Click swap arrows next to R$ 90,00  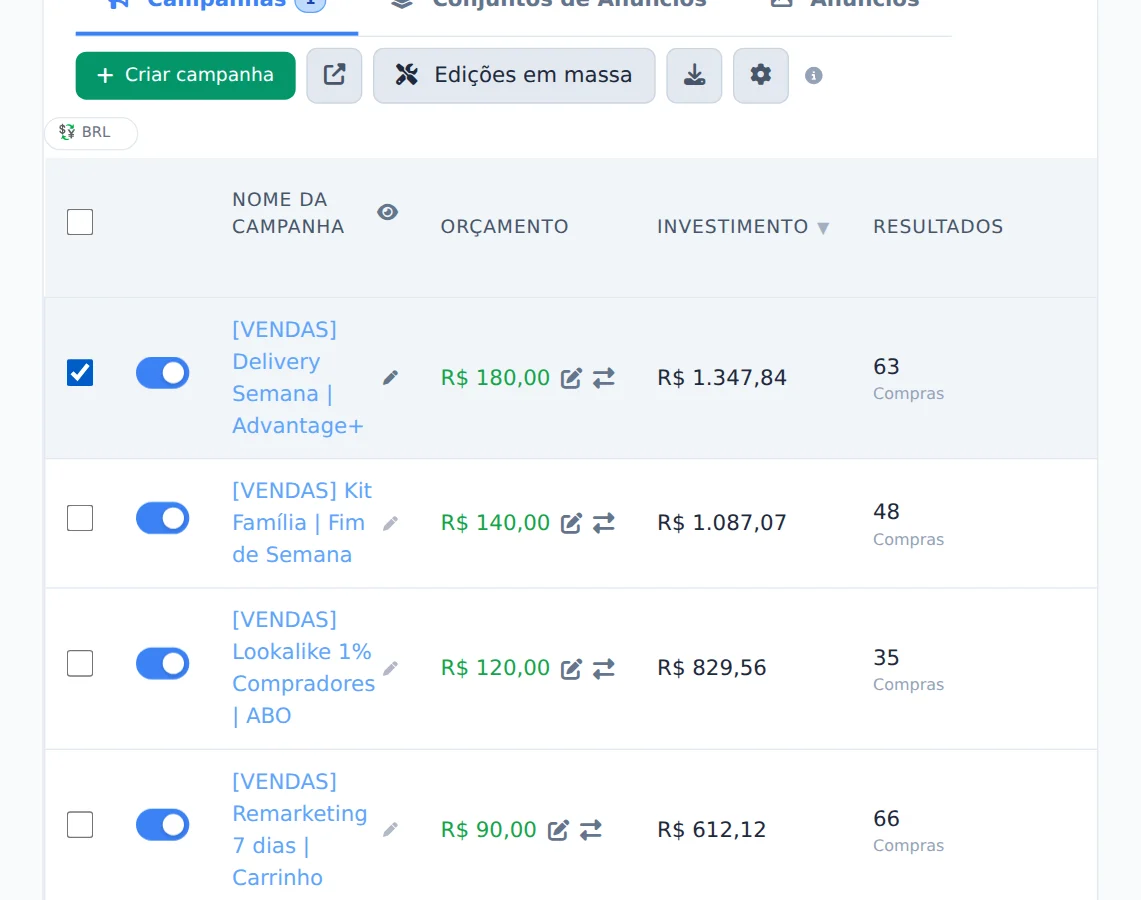tap(591, 829)
